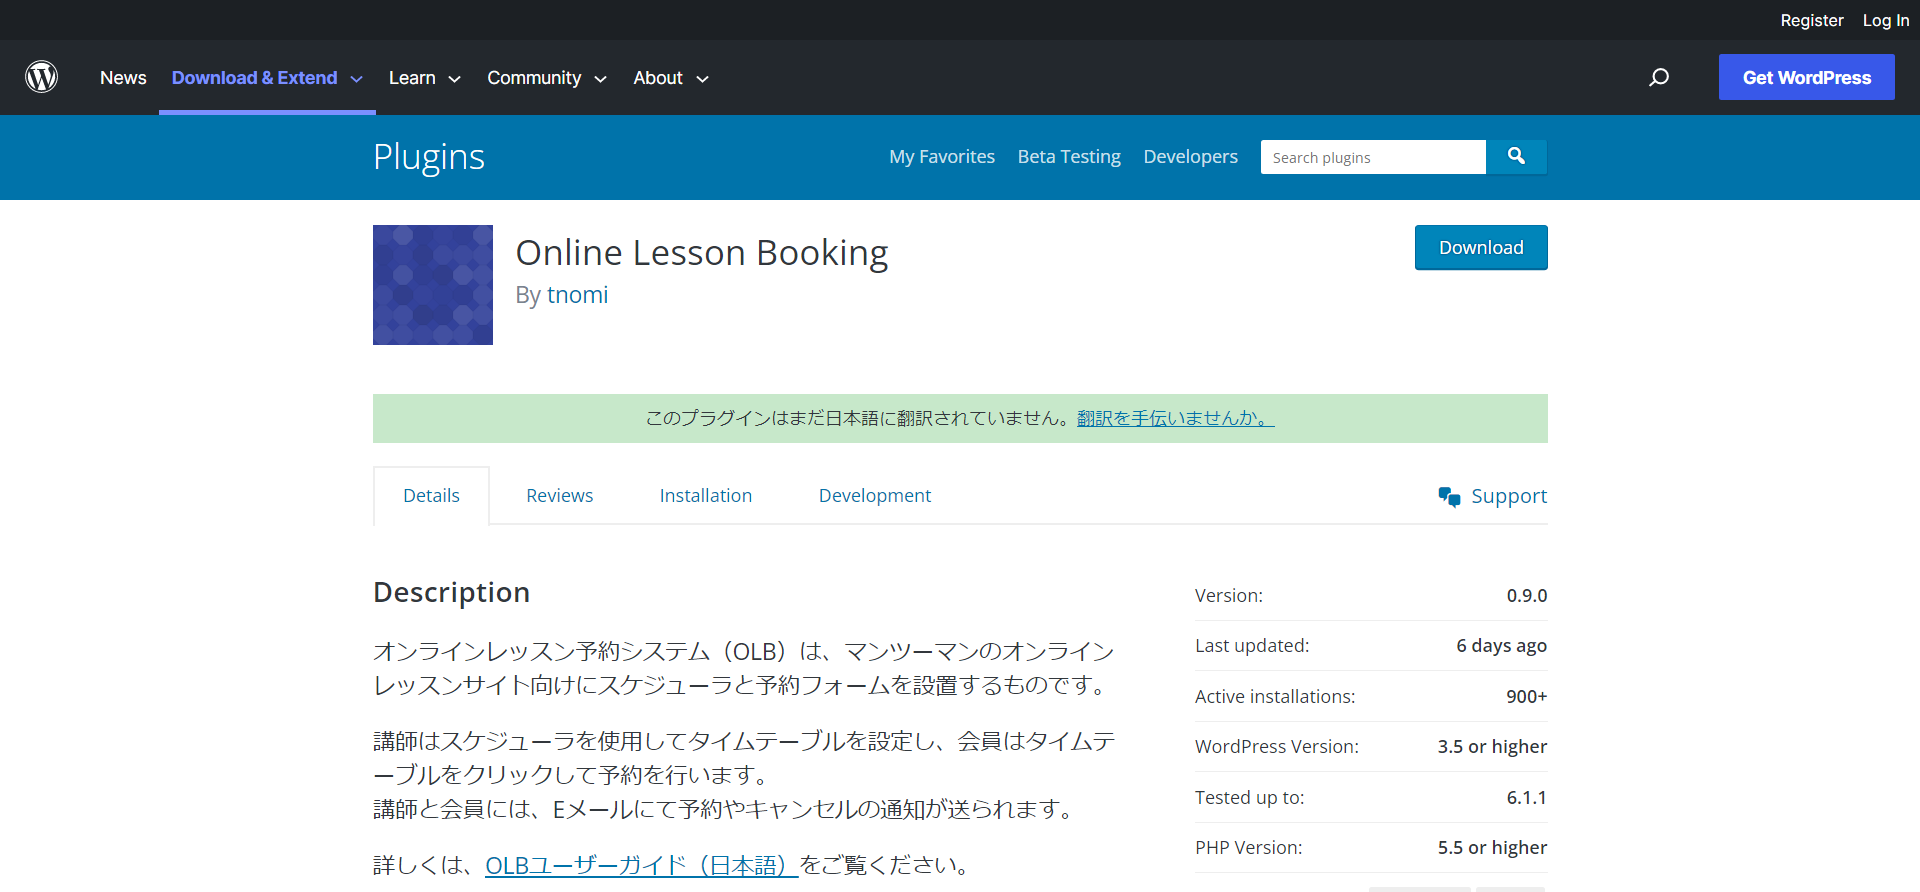
Task: Click the version value 0.9.0
Action: coord(1526,595)
